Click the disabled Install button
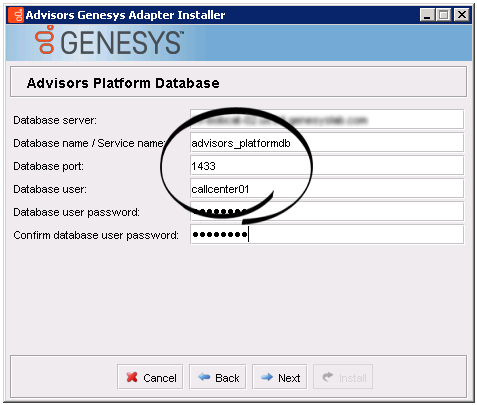 pyautogui.click(x=343, y=377)
